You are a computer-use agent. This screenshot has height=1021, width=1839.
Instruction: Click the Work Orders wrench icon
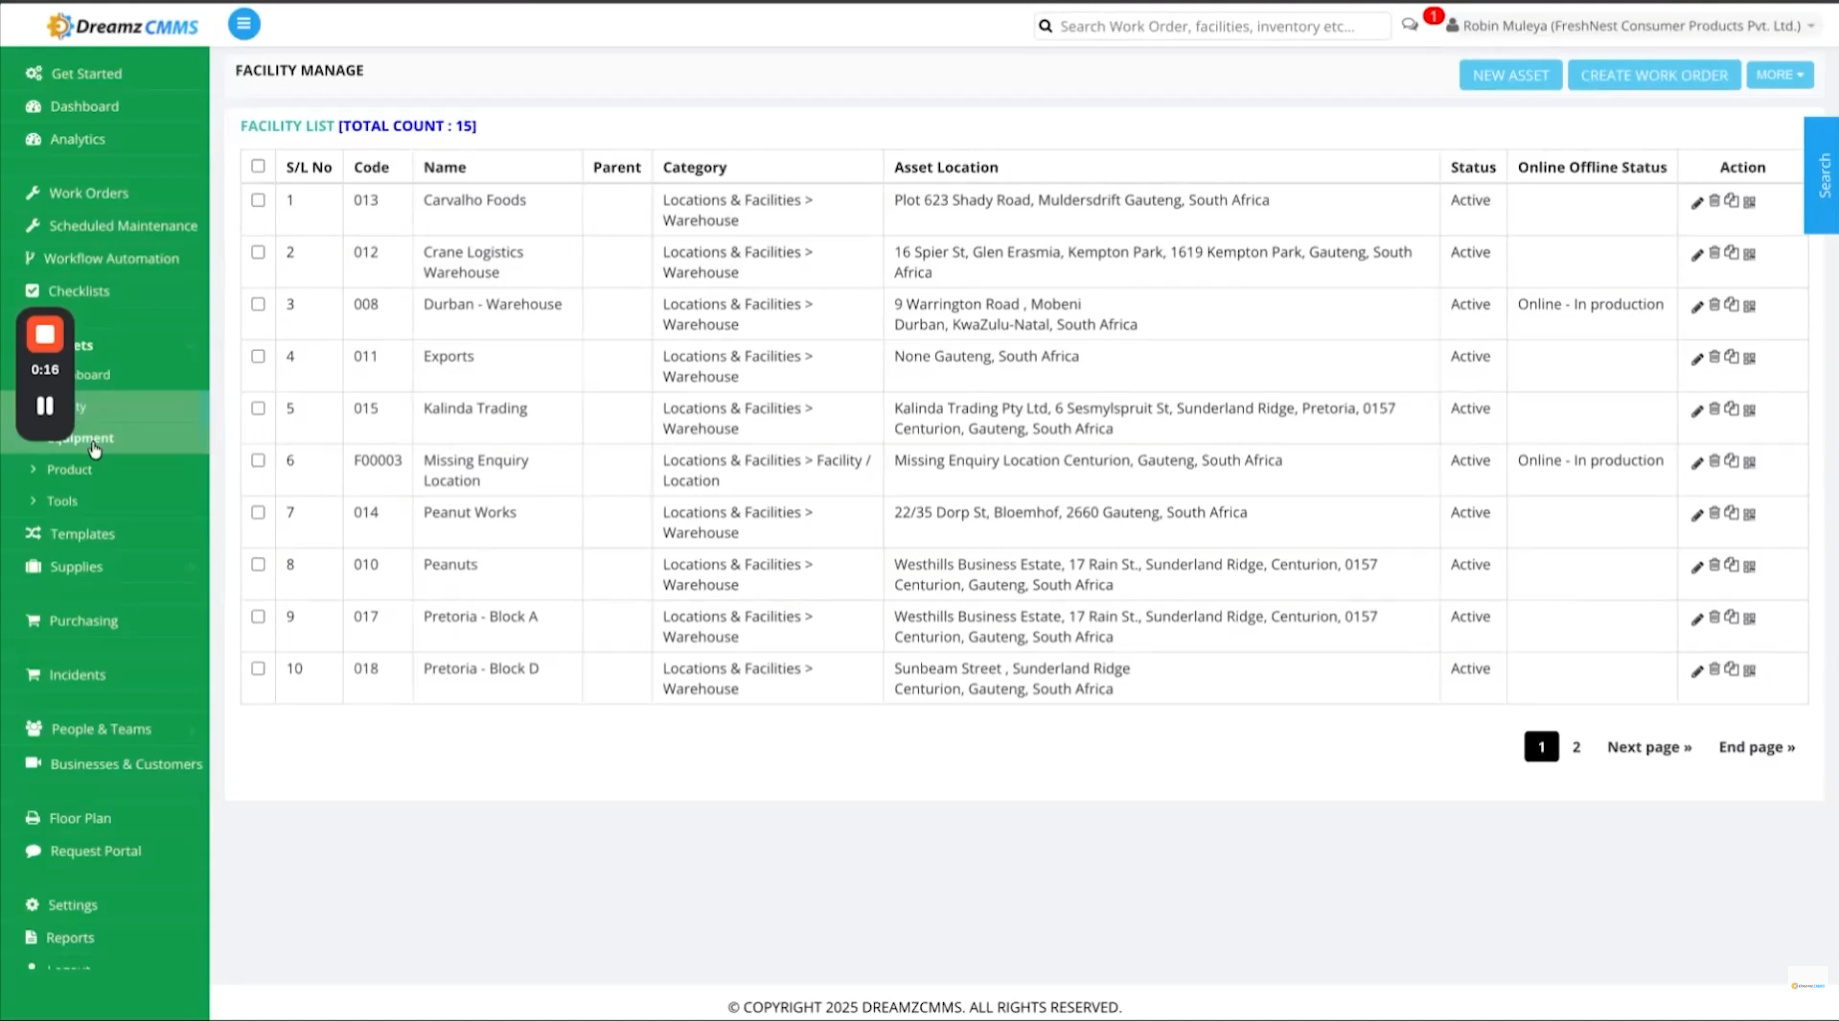pyautogui.click(x=33, y=193)
